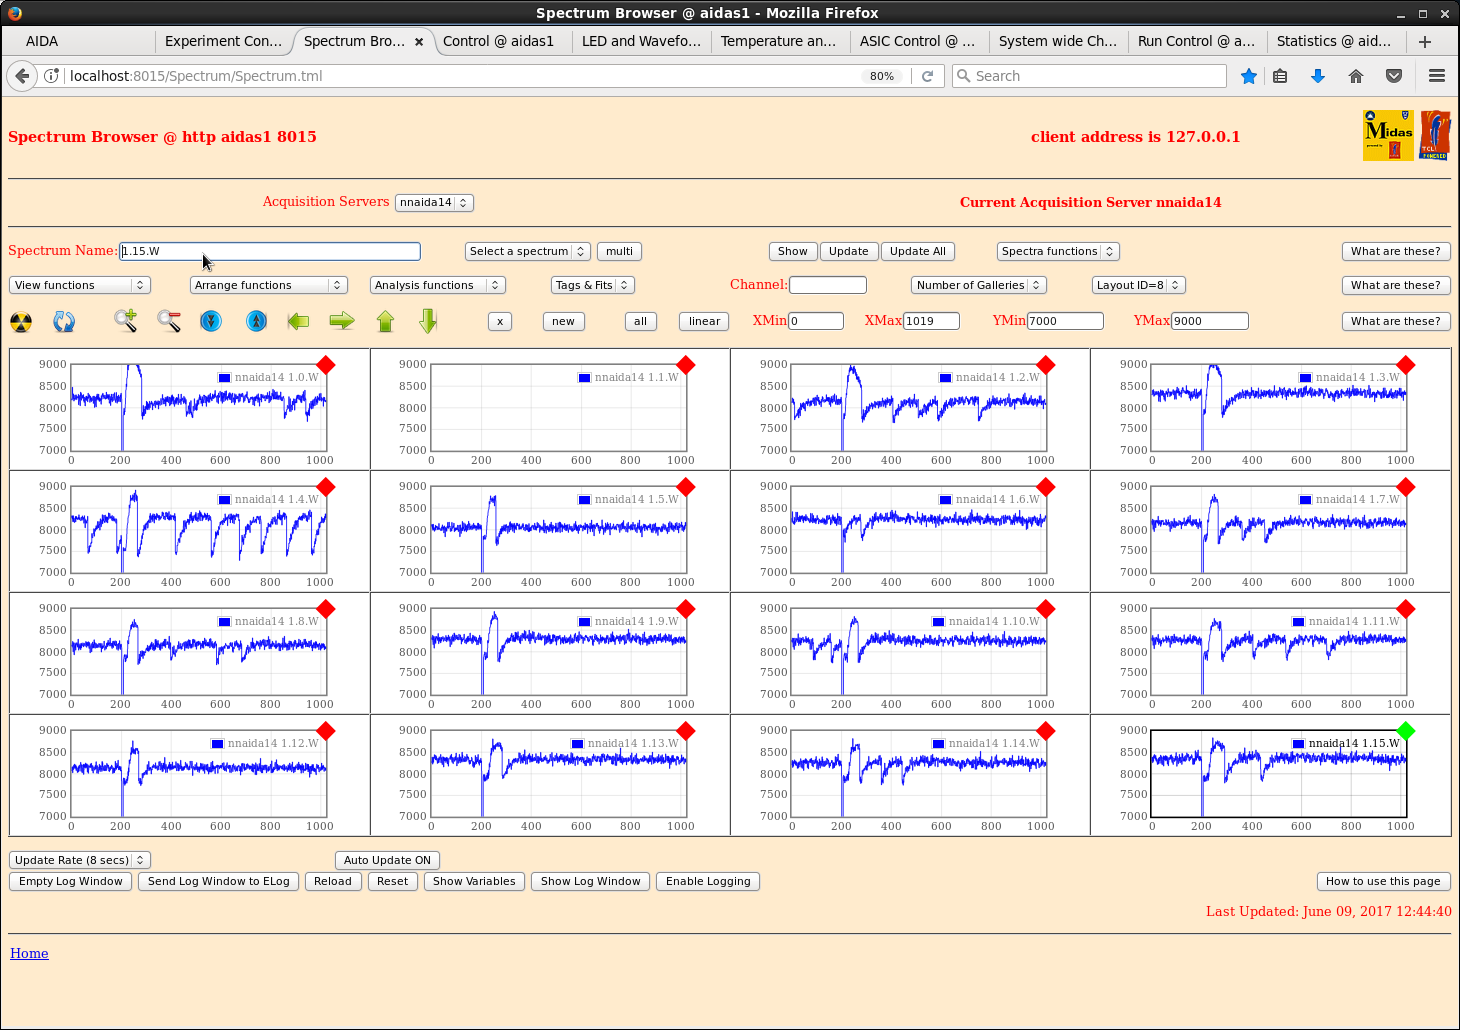Show bookmarks list icon in toolbar
1460x1030 pixels.
pyautogui.click(x=1280, y=76)
